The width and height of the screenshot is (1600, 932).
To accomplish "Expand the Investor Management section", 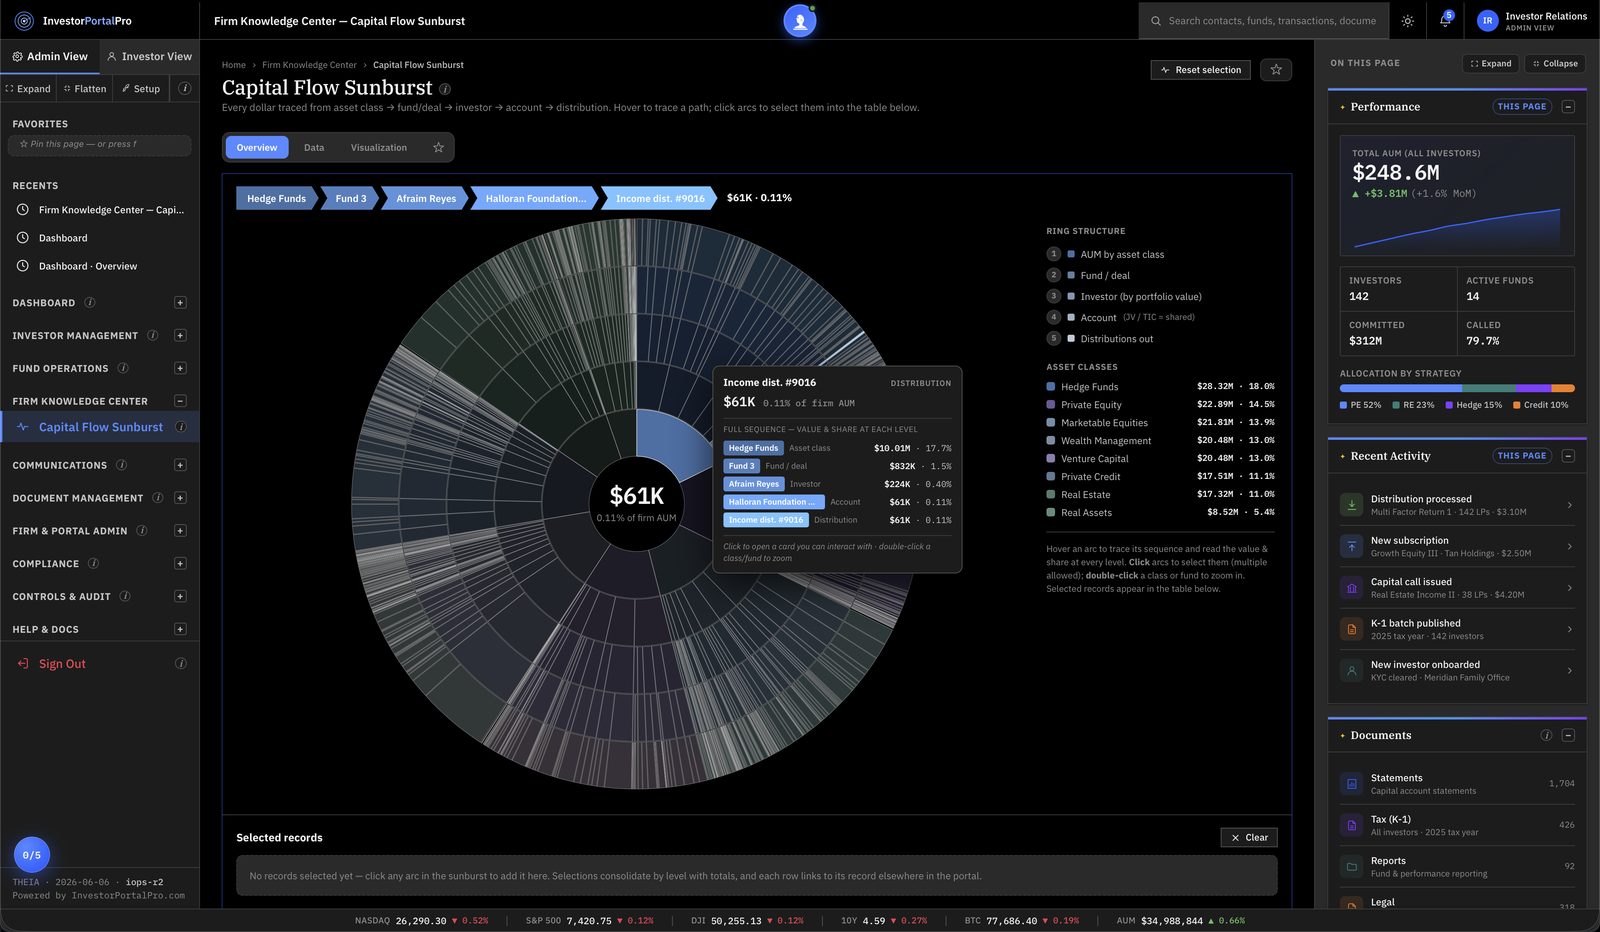I will coord(180,335).
